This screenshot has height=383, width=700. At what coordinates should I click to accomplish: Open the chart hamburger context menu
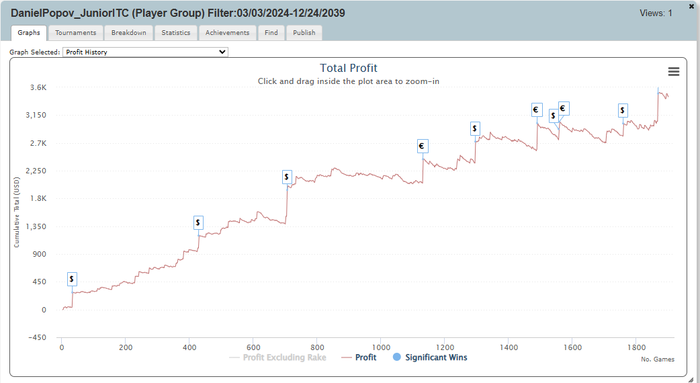coord(673,71)
